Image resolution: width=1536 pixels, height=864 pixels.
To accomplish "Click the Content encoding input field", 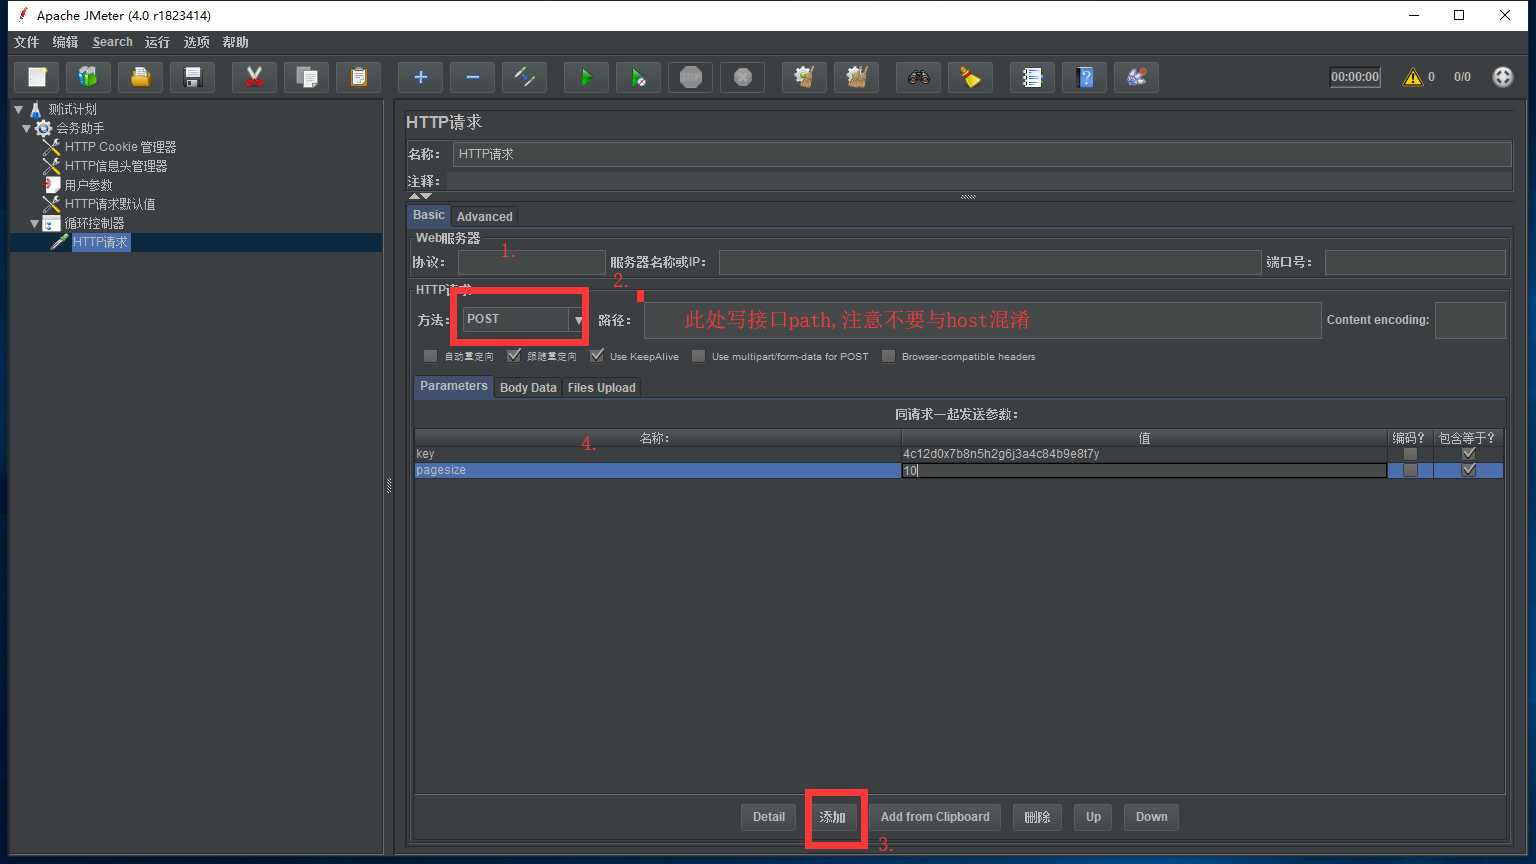I will click(1469, 320).
